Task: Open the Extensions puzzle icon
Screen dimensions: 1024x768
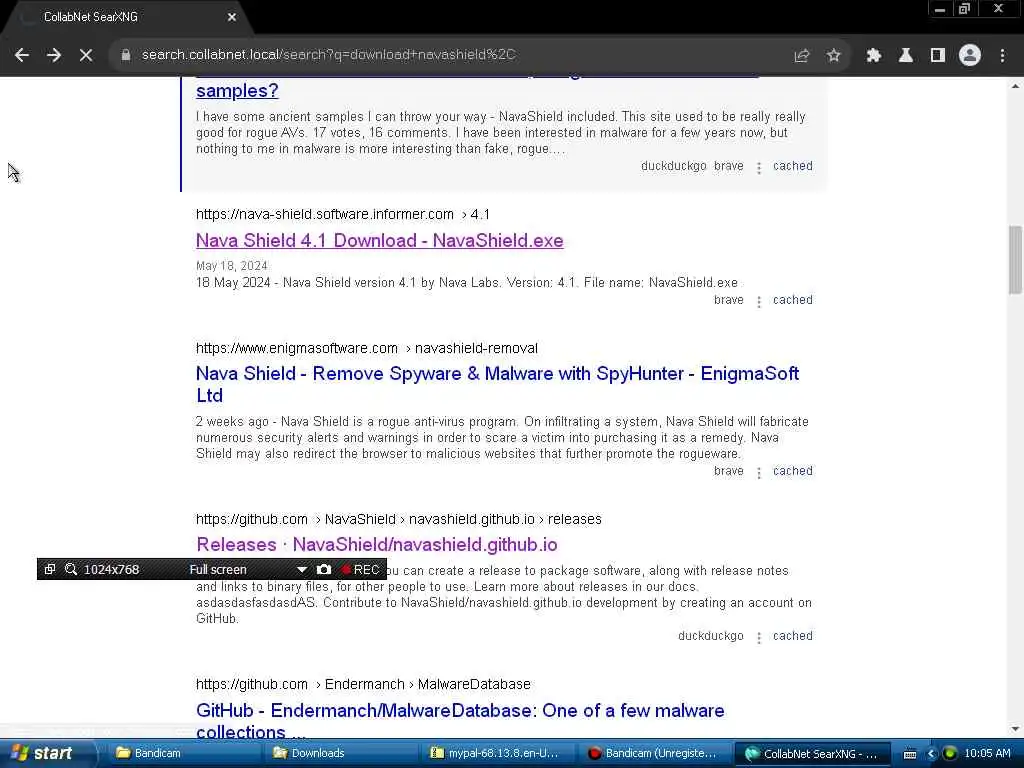Action: point(873,56)
